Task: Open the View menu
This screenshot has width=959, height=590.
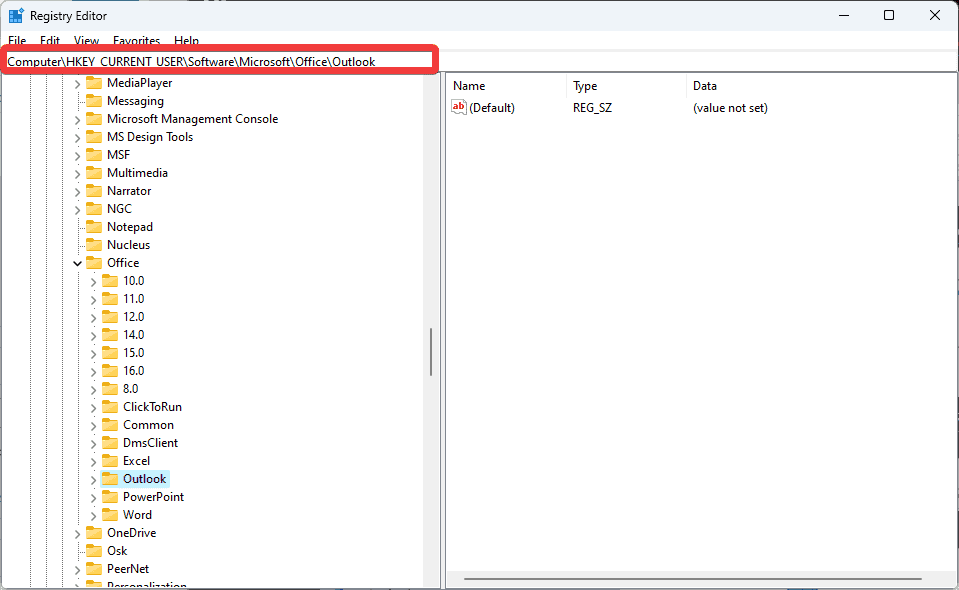Action: (x=86, y=40)
